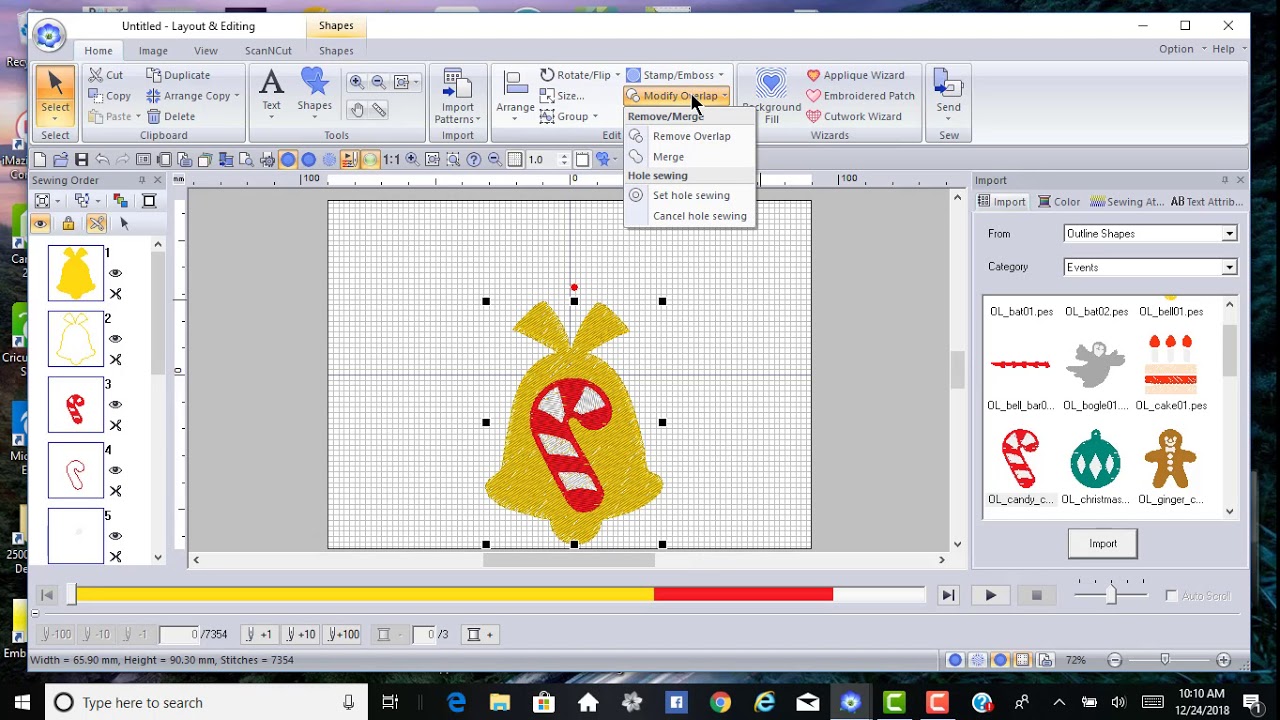The height and width of the screenshot is (720, 1280).
Task: Switch to the Image ribbon tab
Action: (153, 51)
